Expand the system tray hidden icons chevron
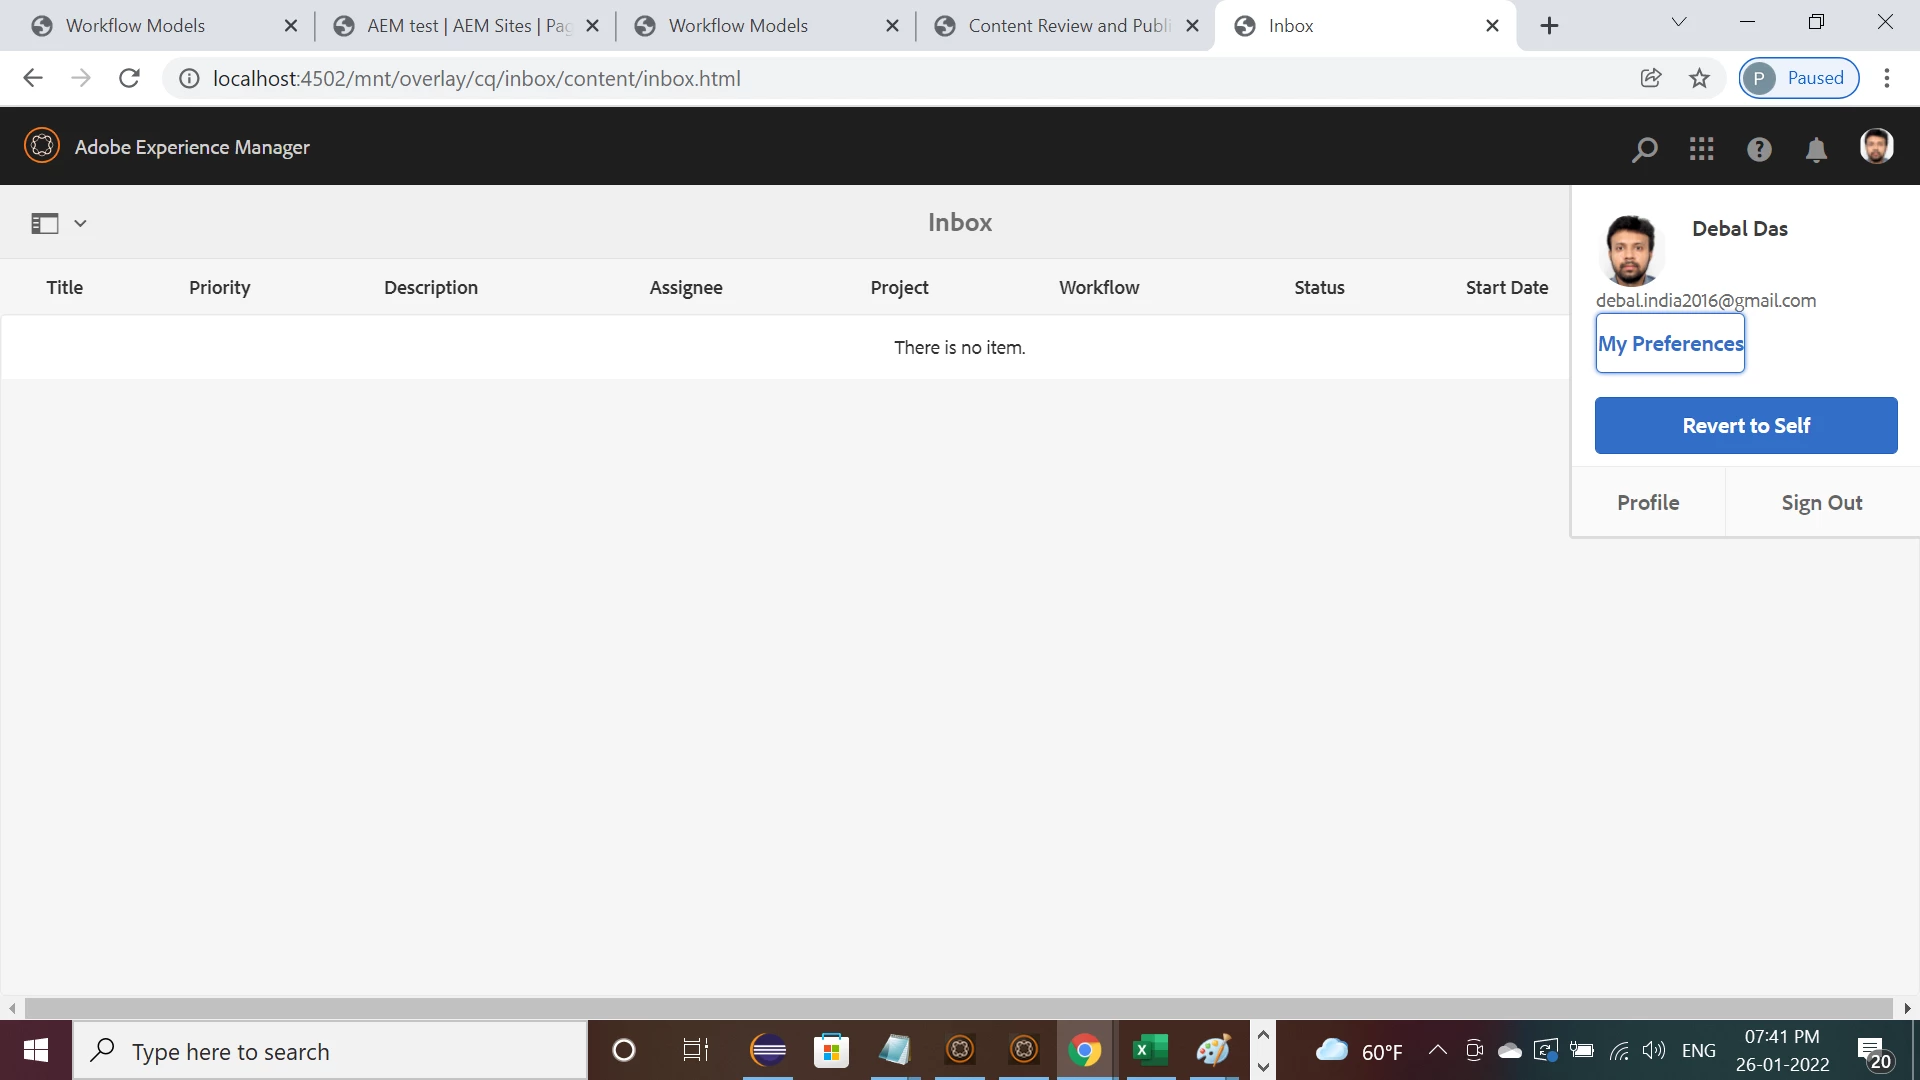The height and width of the screenshot is (1080, 1920). (x=1437, y=1050)
